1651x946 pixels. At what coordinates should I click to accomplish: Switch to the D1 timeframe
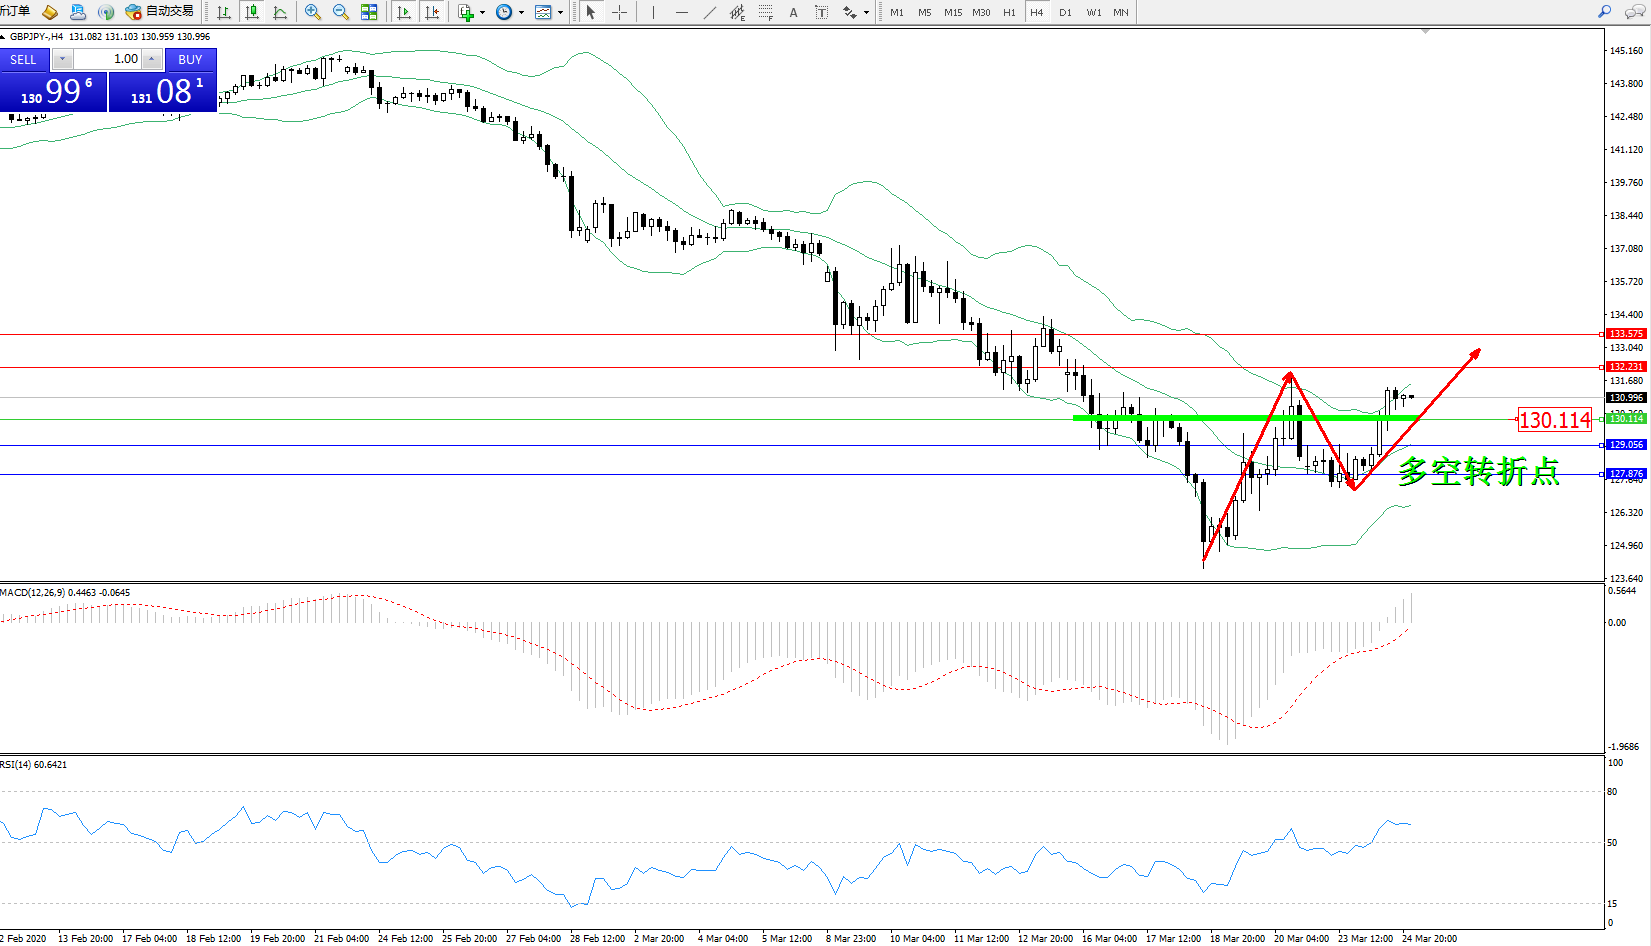[1065, 12]
